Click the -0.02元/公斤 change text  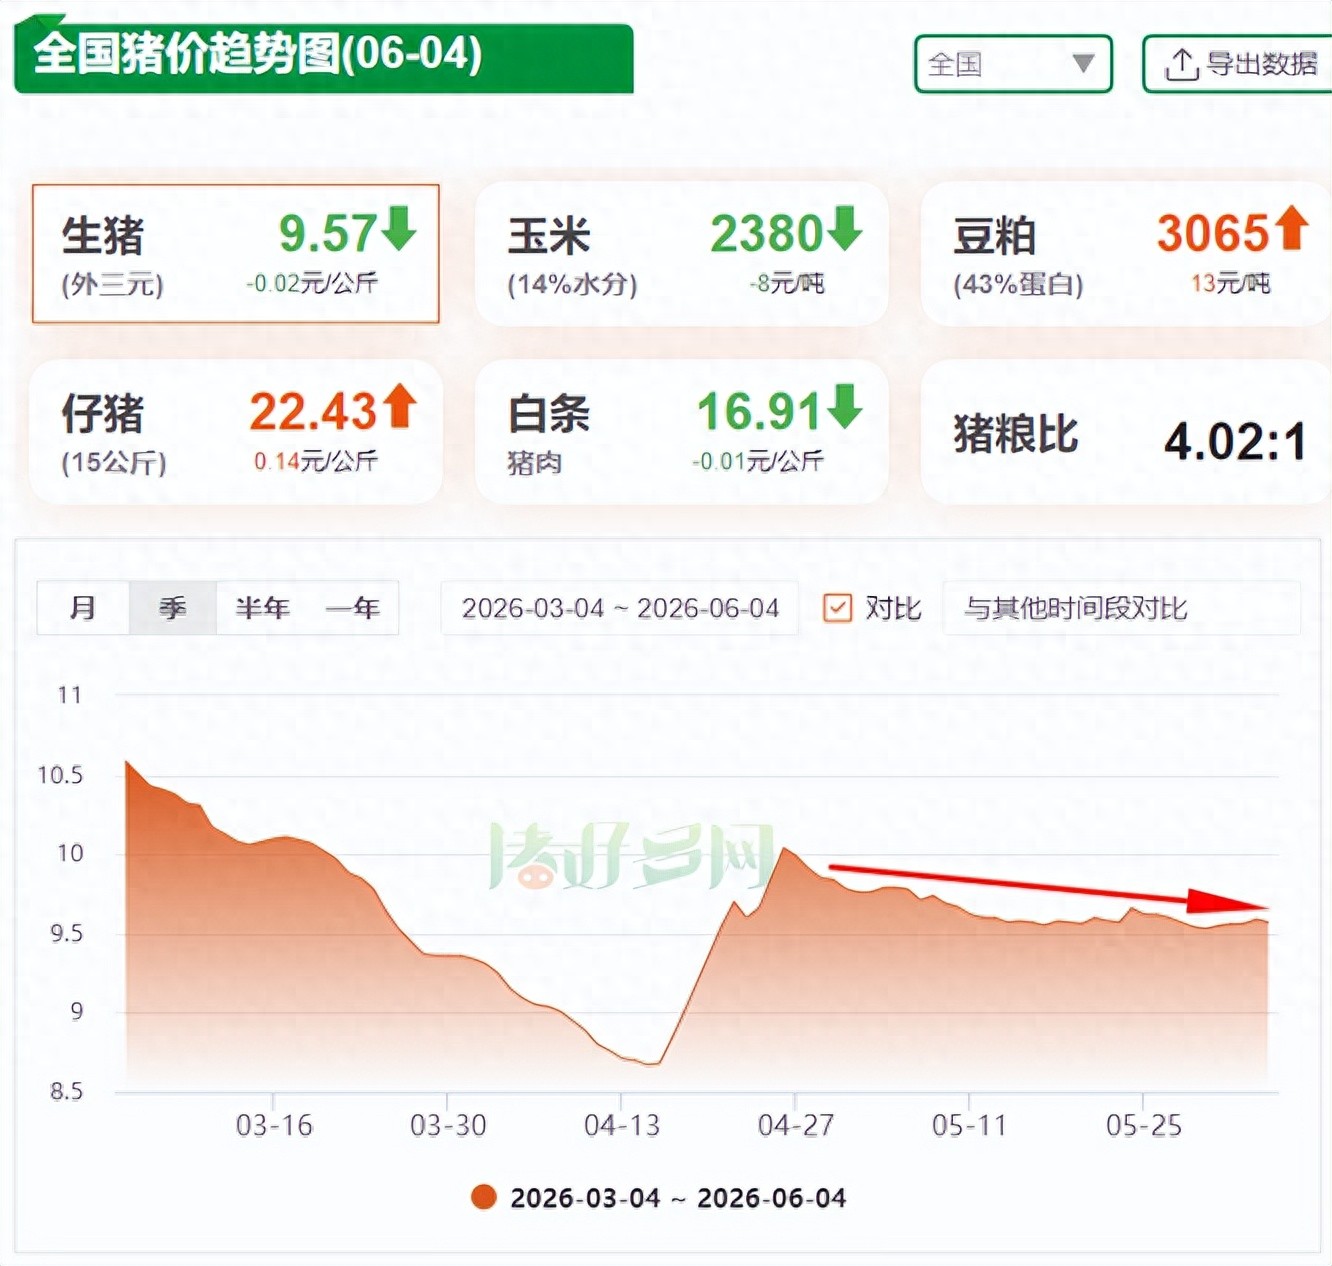312,284
